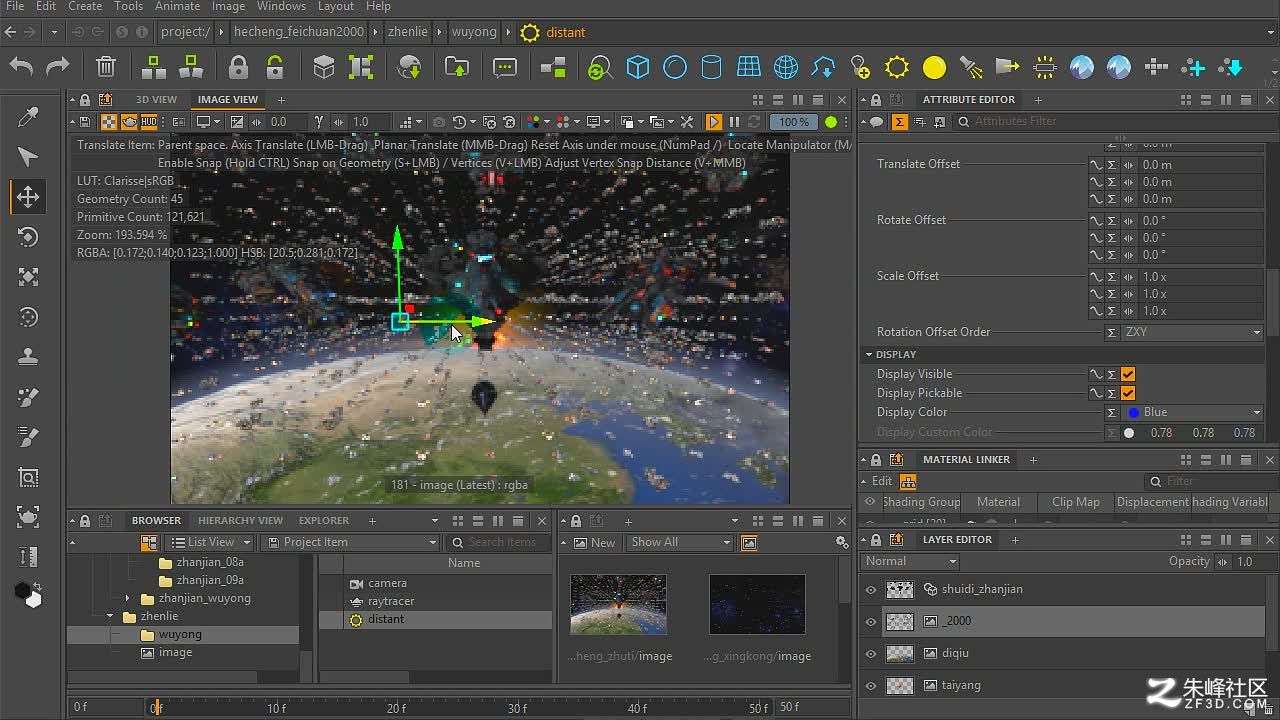The height and width of the screenshot is (720, 1280).
Task: Switch to the 3D VIEW tab
Action: (x=157, y=99)
